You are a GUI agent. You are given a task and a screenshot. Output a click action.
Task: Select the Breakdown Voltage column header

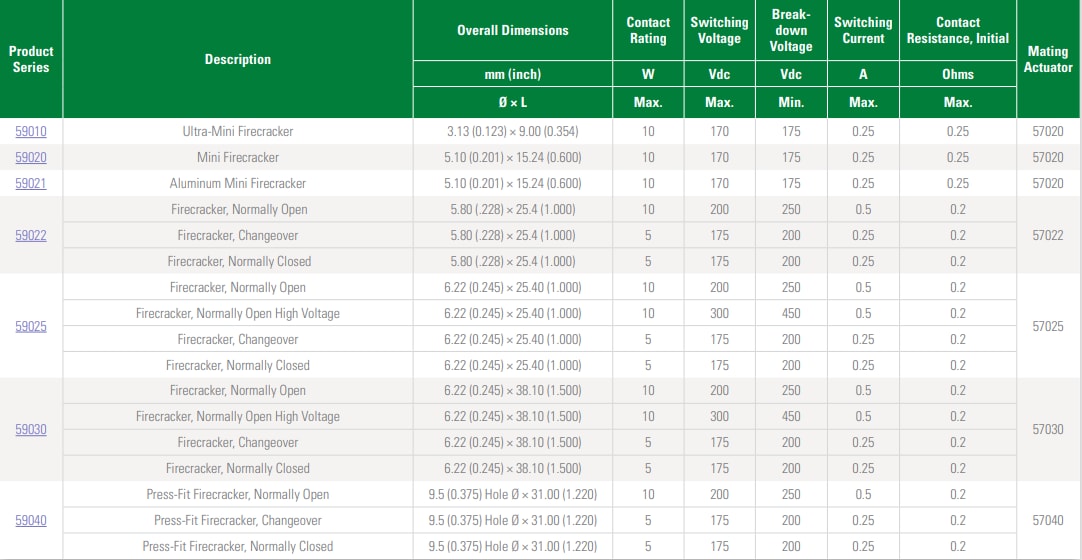(791, 30)
